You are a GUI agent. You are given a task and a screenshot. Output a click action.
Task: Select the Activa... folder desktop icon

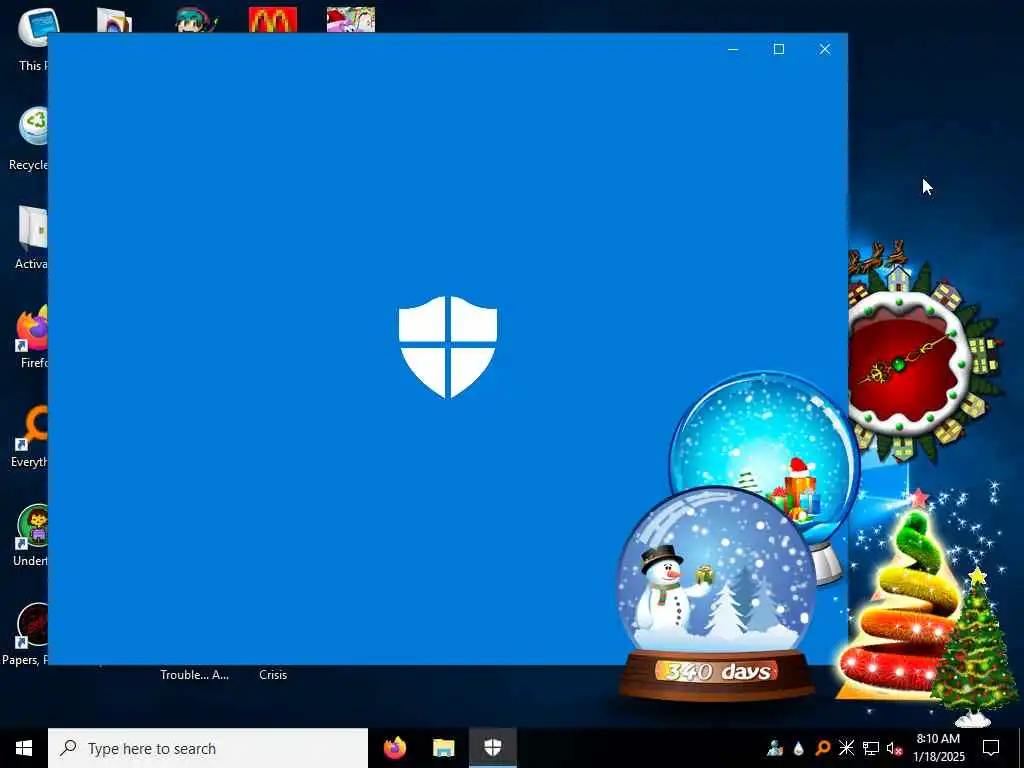[31, 238]
